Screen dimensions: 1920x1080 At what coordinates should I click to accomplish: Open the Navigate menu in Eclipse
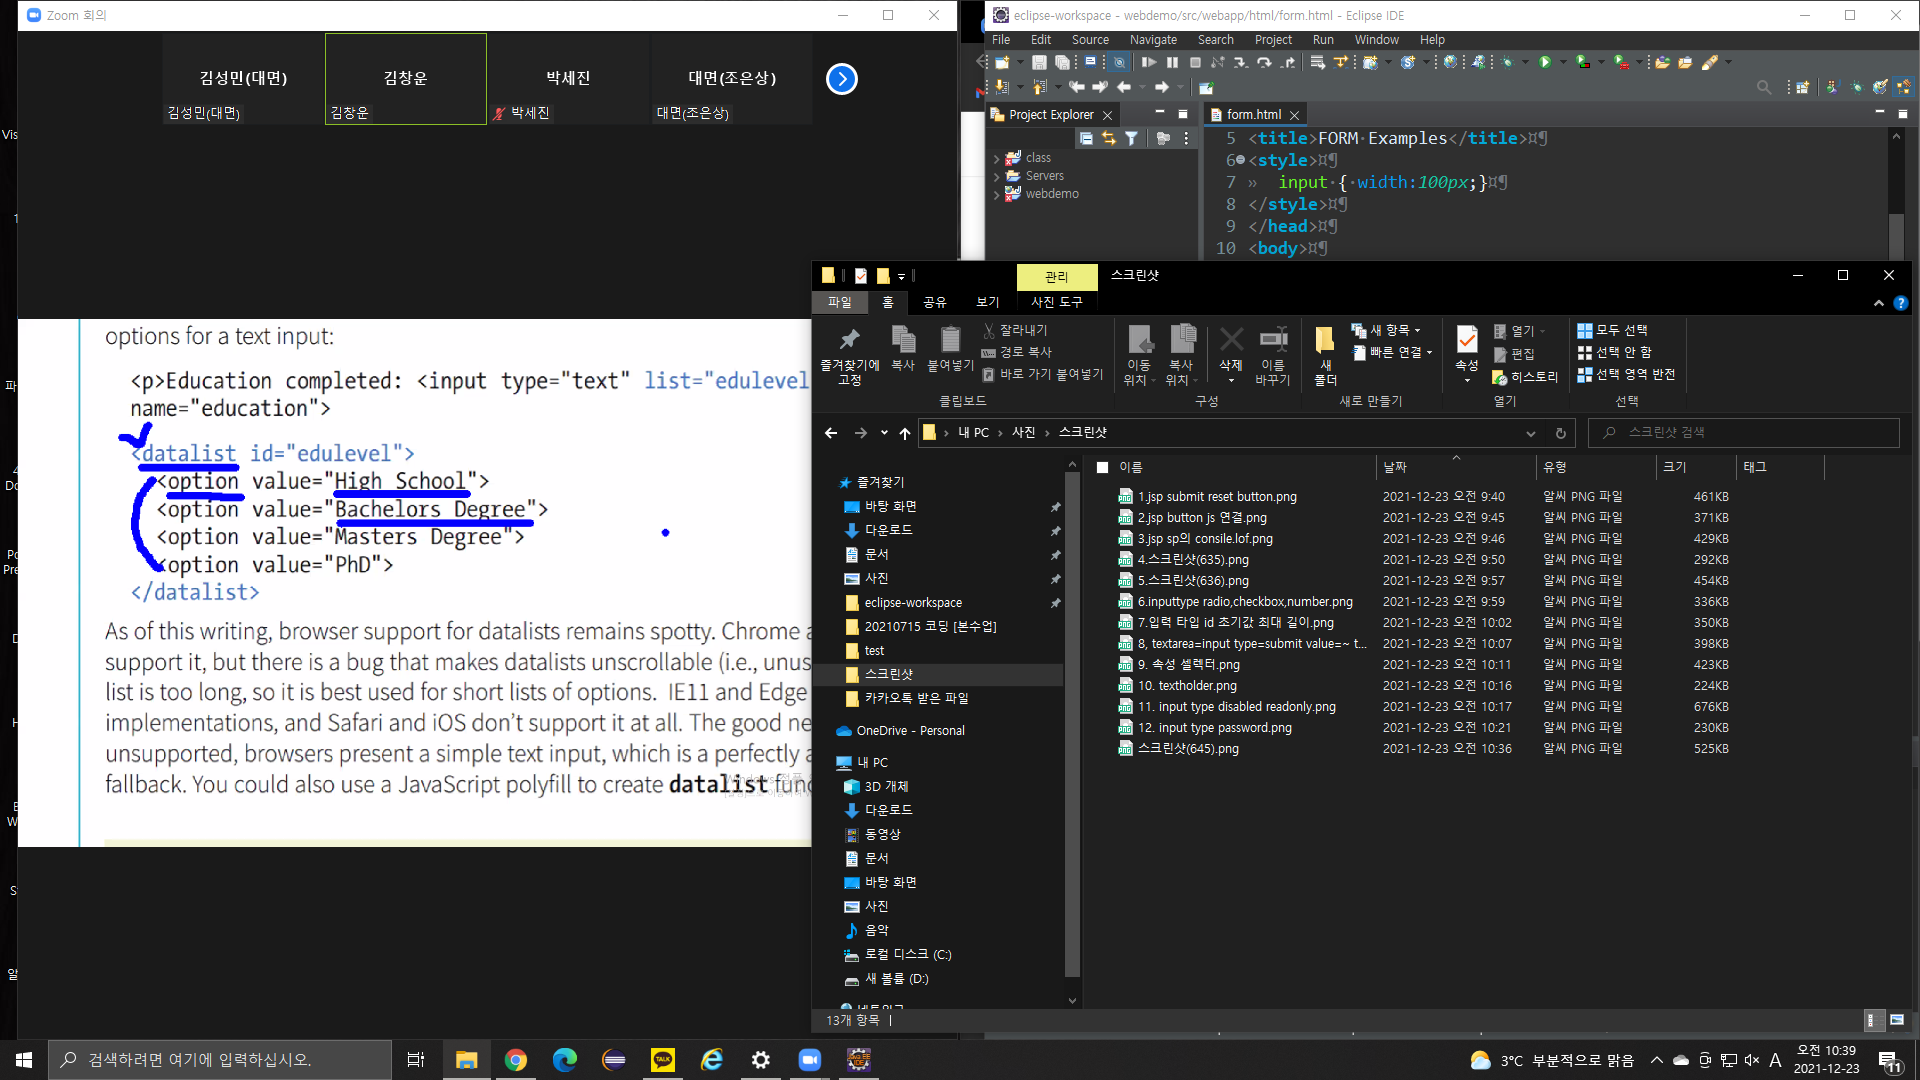tap(1153, 40)
